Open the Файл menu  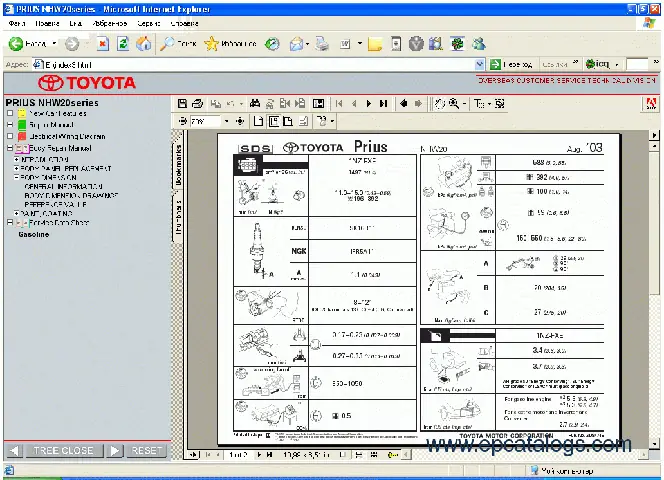[x=17, y=24]
